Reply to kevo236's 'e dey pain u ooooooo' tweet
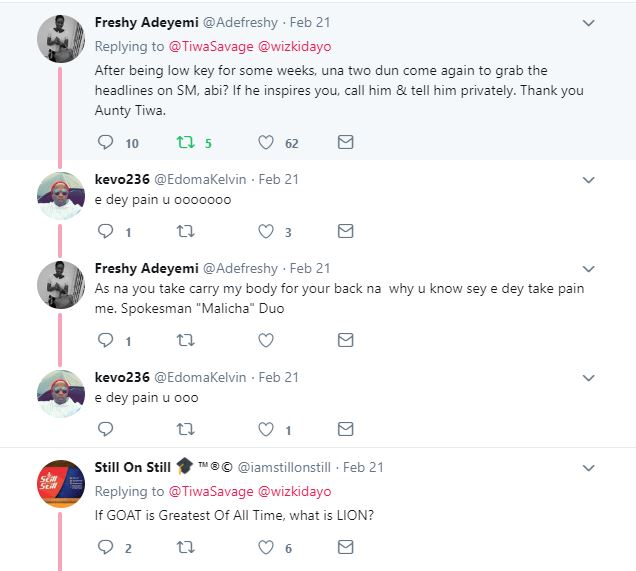Screen dimensions: 636x571 (x=105, y=231)
